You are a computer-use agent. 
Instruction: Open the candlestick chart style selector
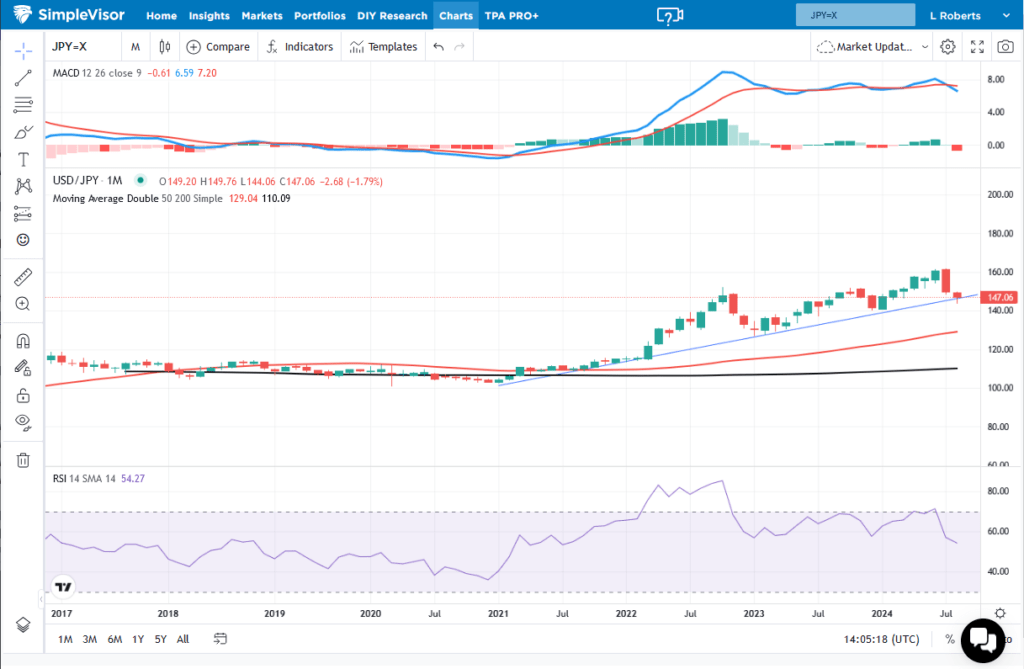164,46
